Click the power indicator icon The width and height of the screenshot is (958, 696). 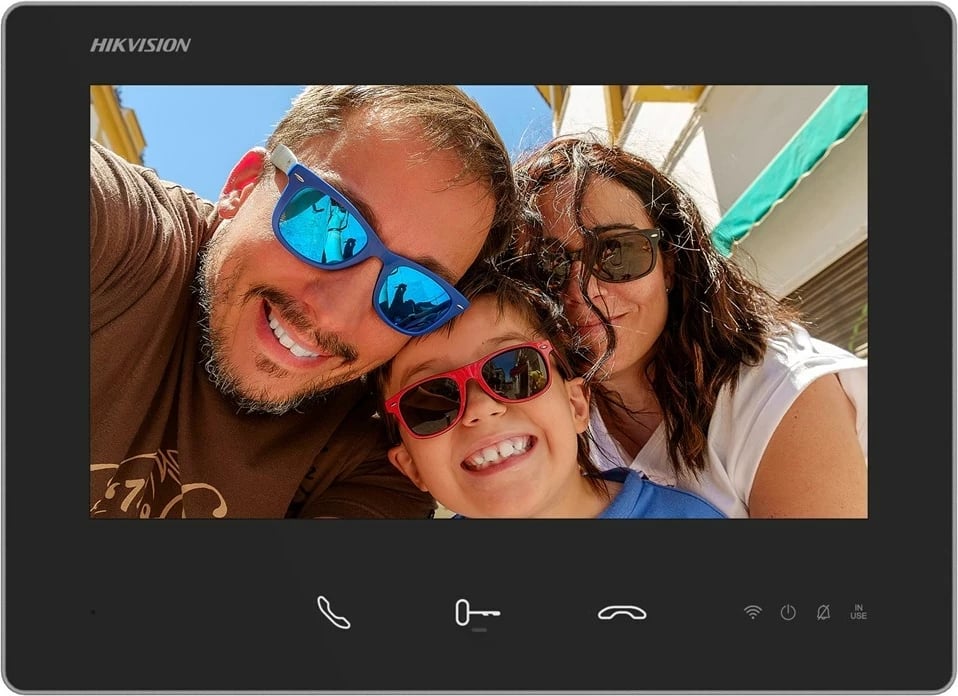788,612
